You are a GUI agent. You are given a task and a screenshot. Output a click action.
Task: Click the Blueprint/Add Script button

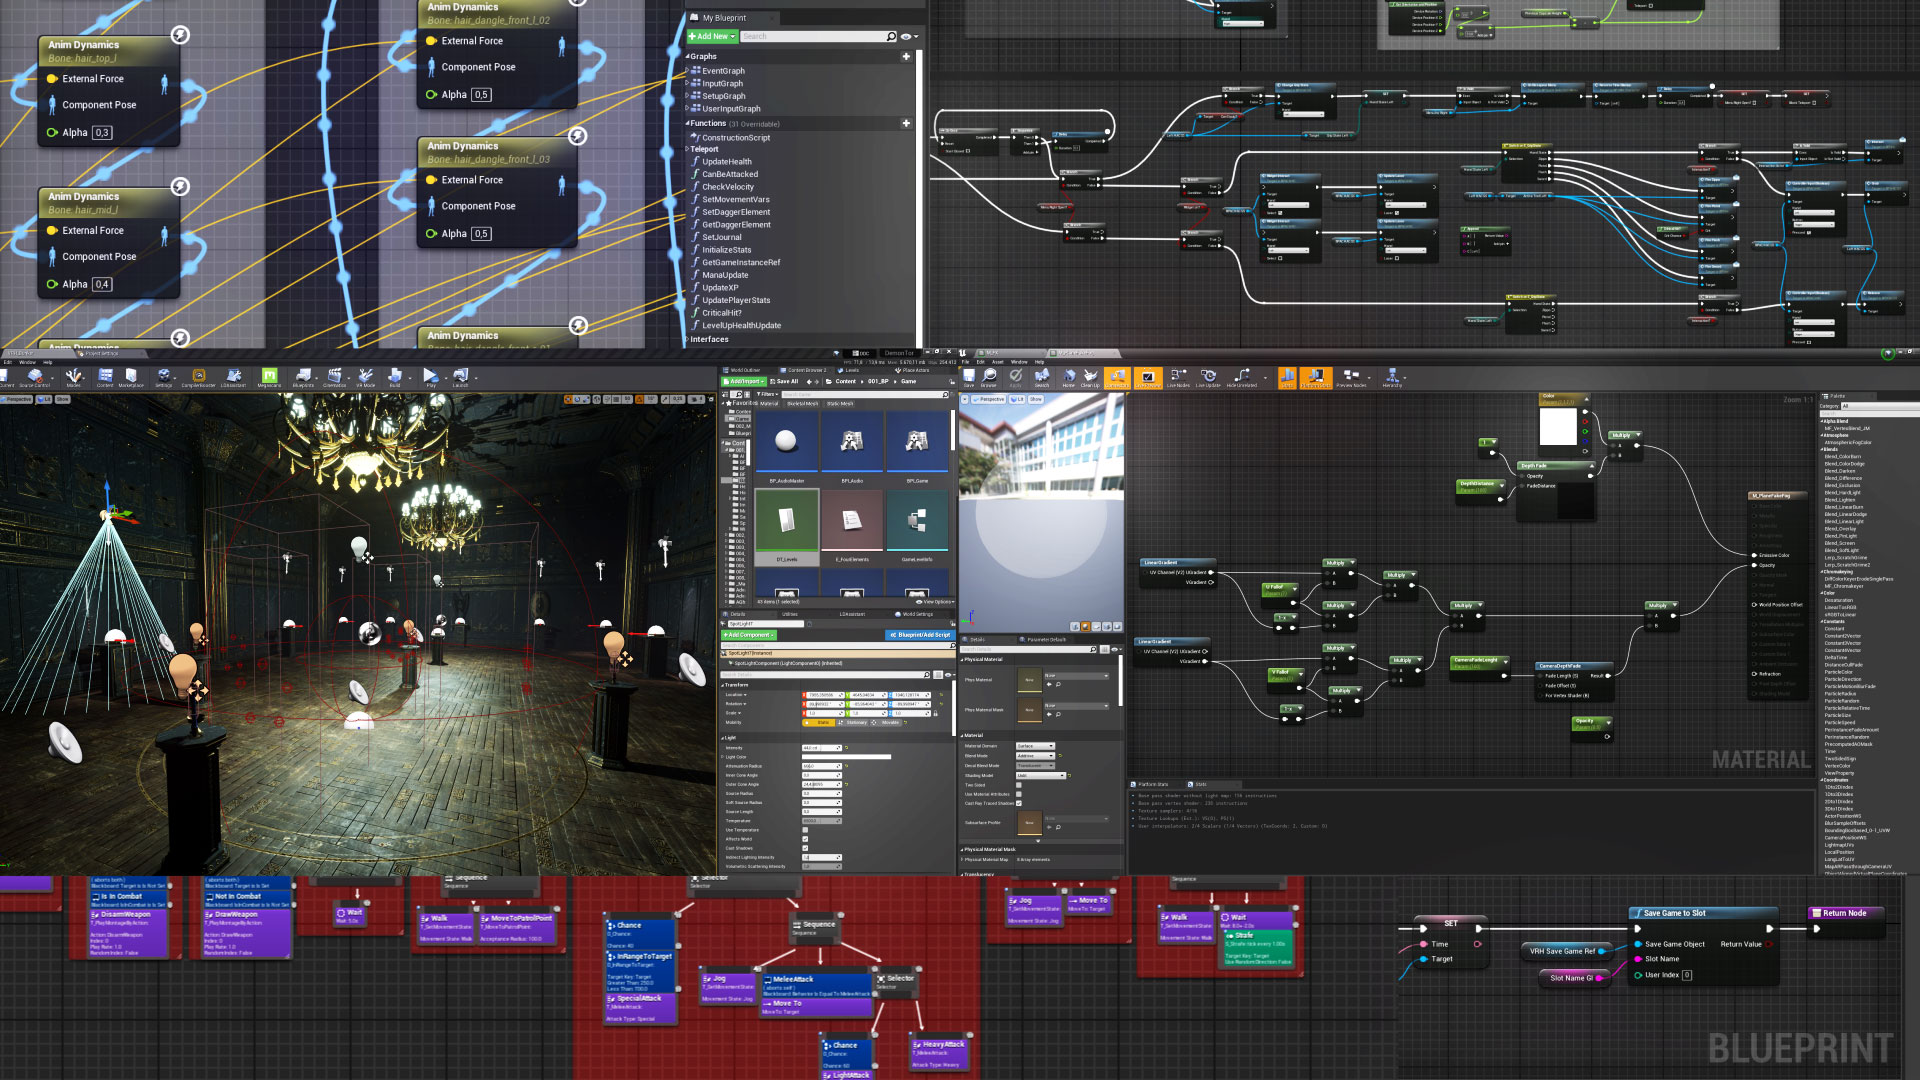point(920,635)
